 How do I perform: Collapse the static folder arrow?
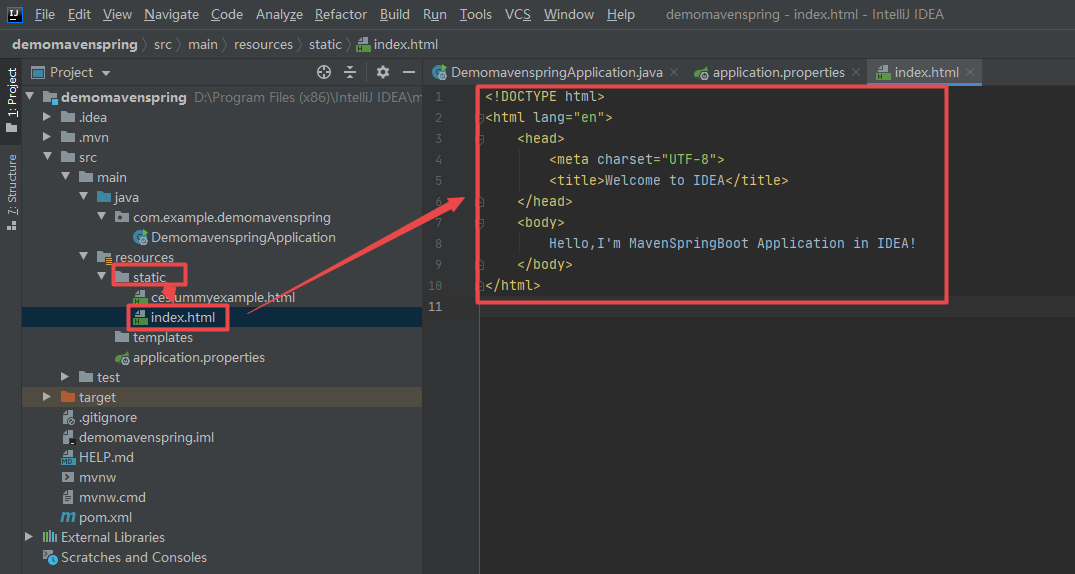pos(101,277)
